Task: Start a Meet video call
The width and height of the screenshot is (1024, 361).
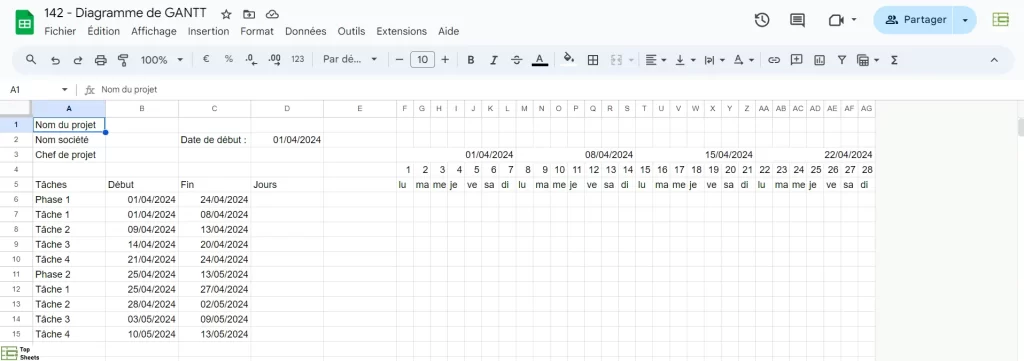Action: pos(836,20)
